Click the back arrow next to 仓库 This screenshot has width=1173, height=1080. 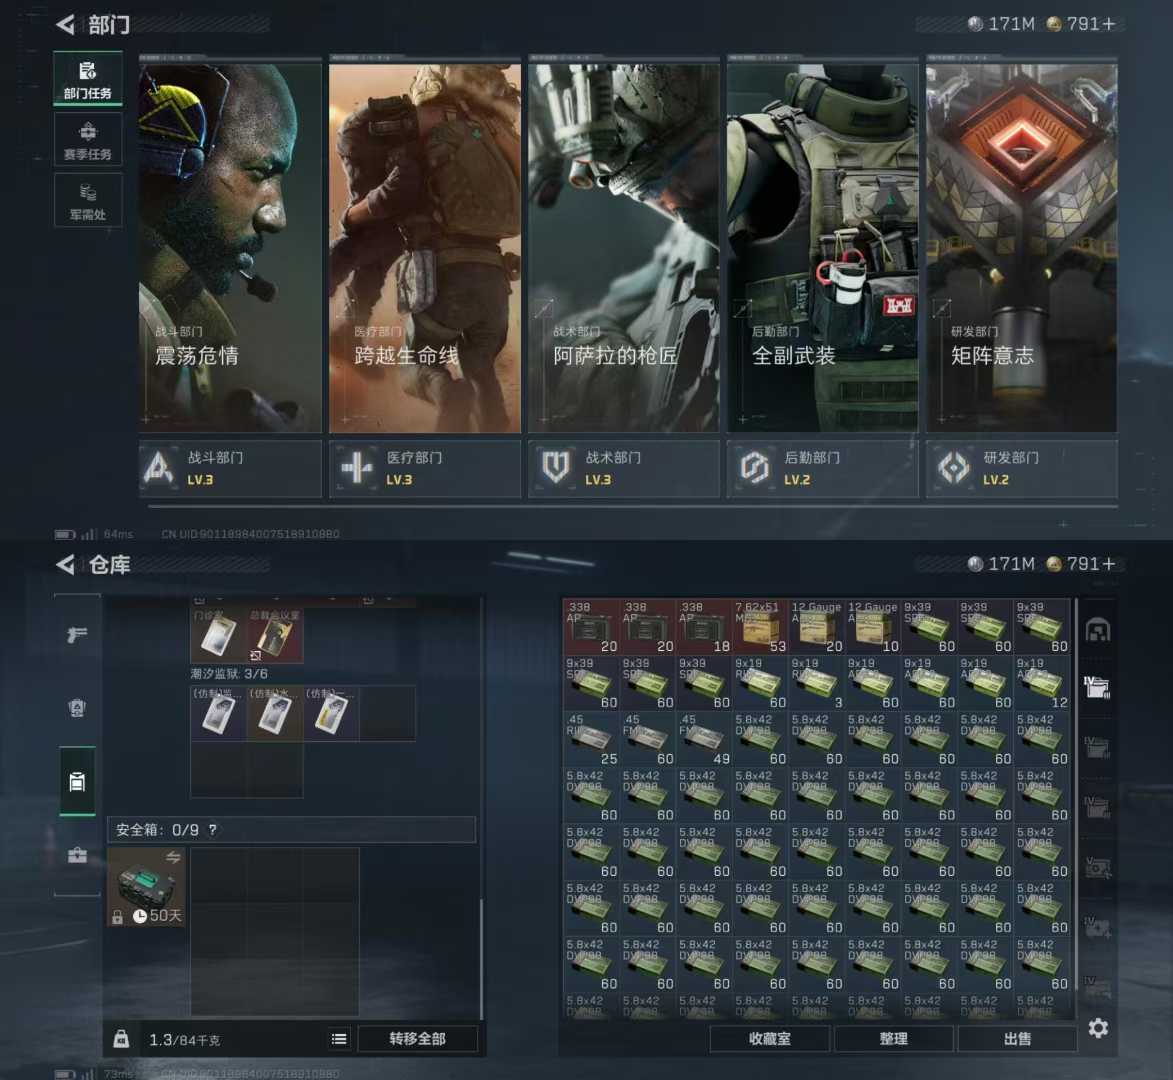66,565
